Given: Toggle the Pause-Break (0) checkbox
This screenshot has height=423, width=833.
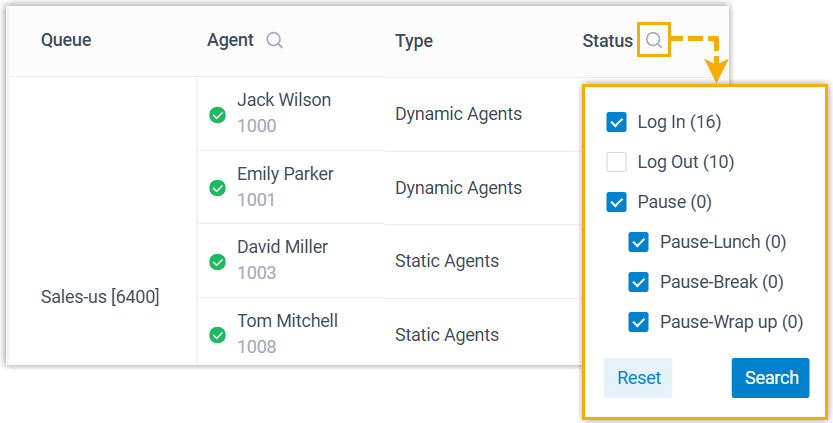Looking at the screenshot, I should (638, 282).
